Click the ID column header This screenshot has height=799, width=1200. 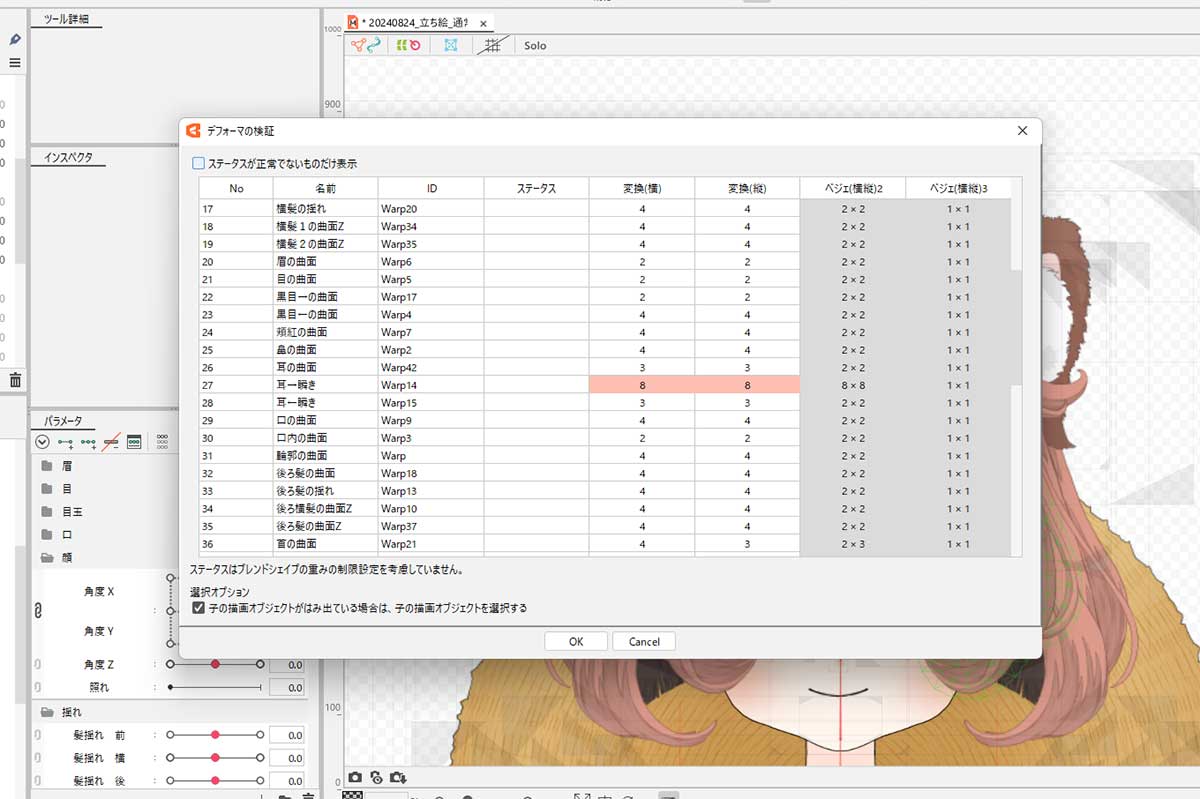(x=431, y=189)
